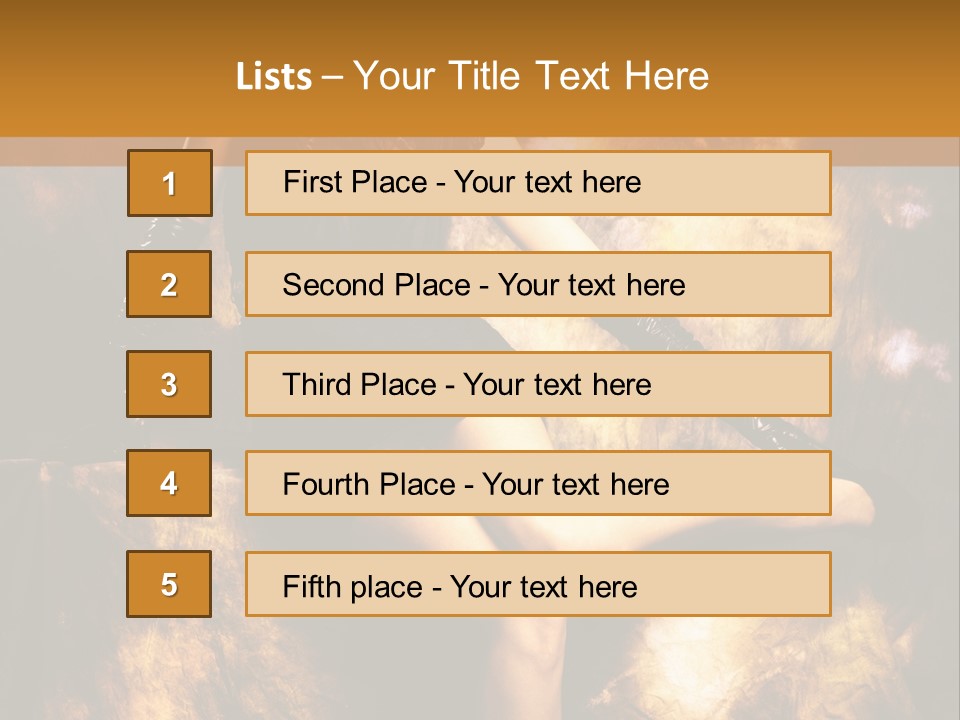Image resolution: width=960 pixels, height=720 pixels.
Task: Click "Your text here" in Second Place row
Action: pos(591,285)
